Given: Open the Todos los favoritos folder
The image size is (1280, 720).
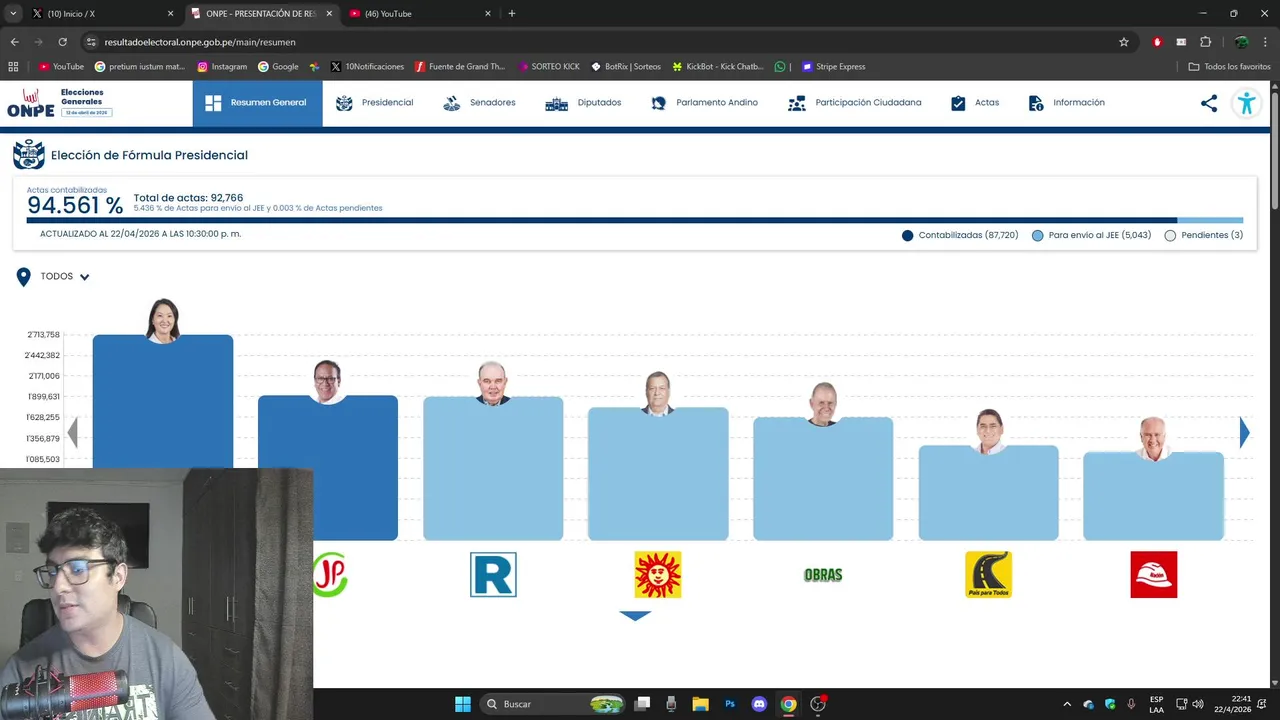Looking at the screenshot, I should (x=1229, y=67).
